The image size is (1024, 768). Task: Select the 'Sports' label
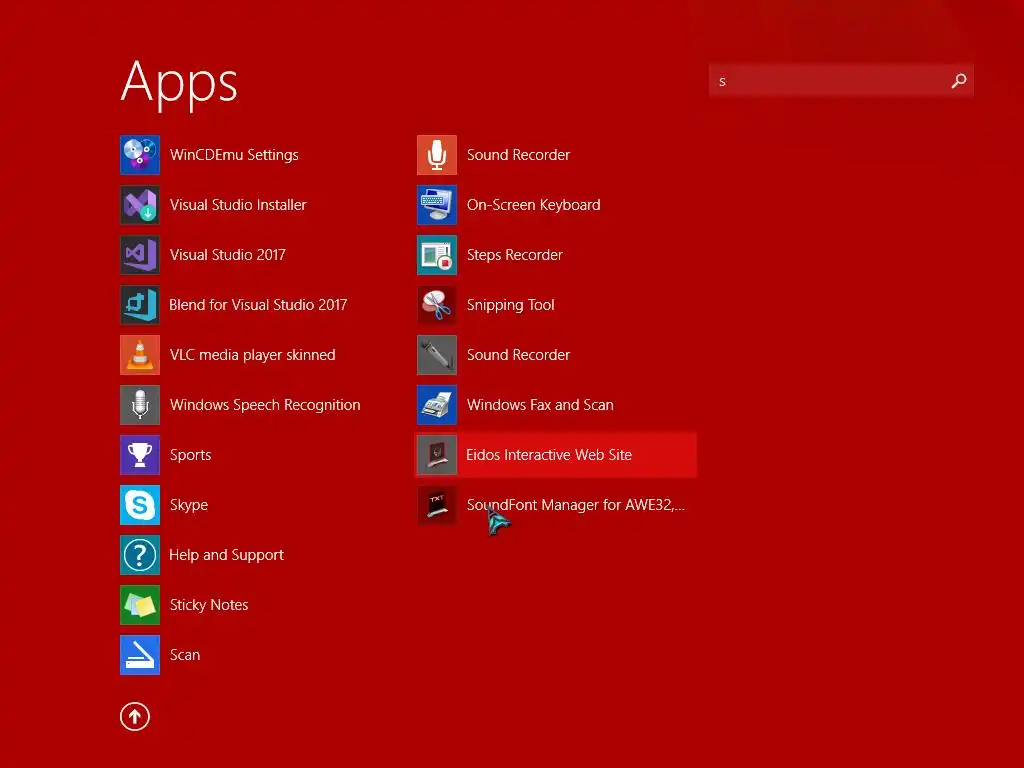pyautogui.click(x=190, y=455)
